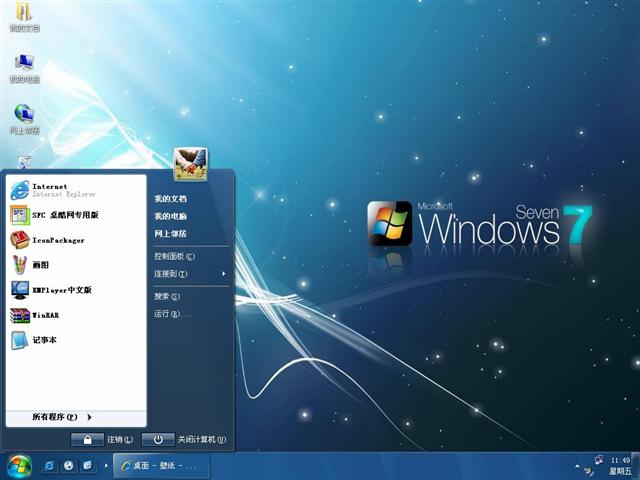Image resolution: width=640 pixels, height=480 pixels.
Task: Open Internet Explorer from the Start menu
Action: pyautogui.click(x=50, y=190)
